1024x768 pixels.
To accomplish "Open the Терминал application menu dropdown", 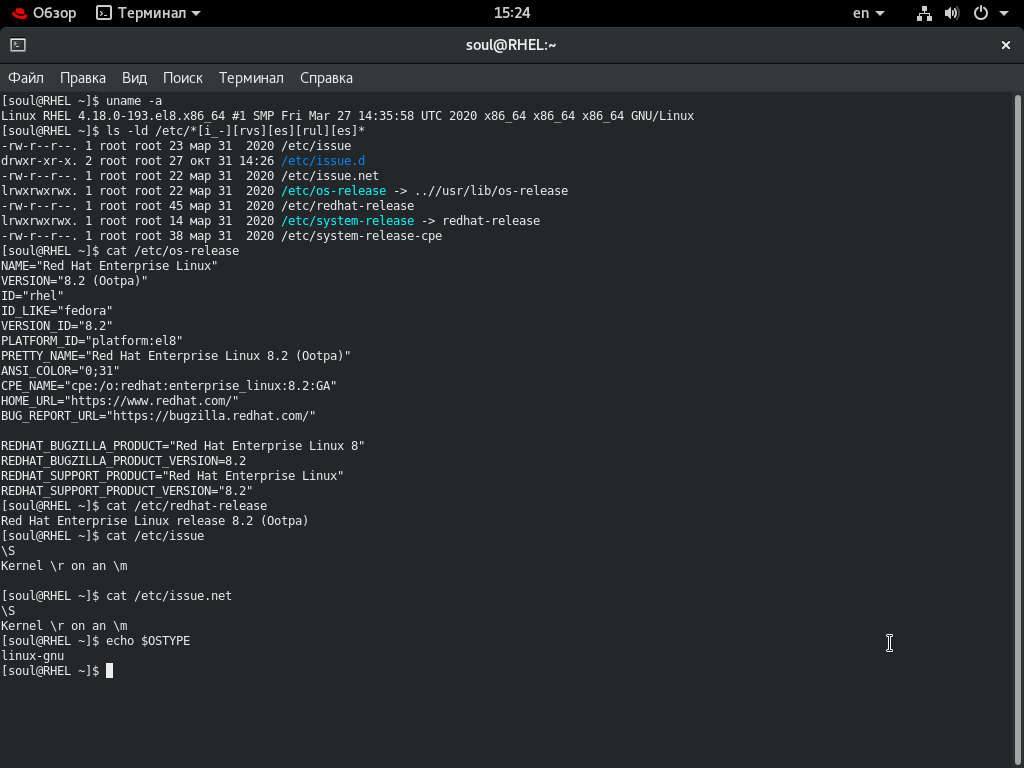I will click(148, 13).
